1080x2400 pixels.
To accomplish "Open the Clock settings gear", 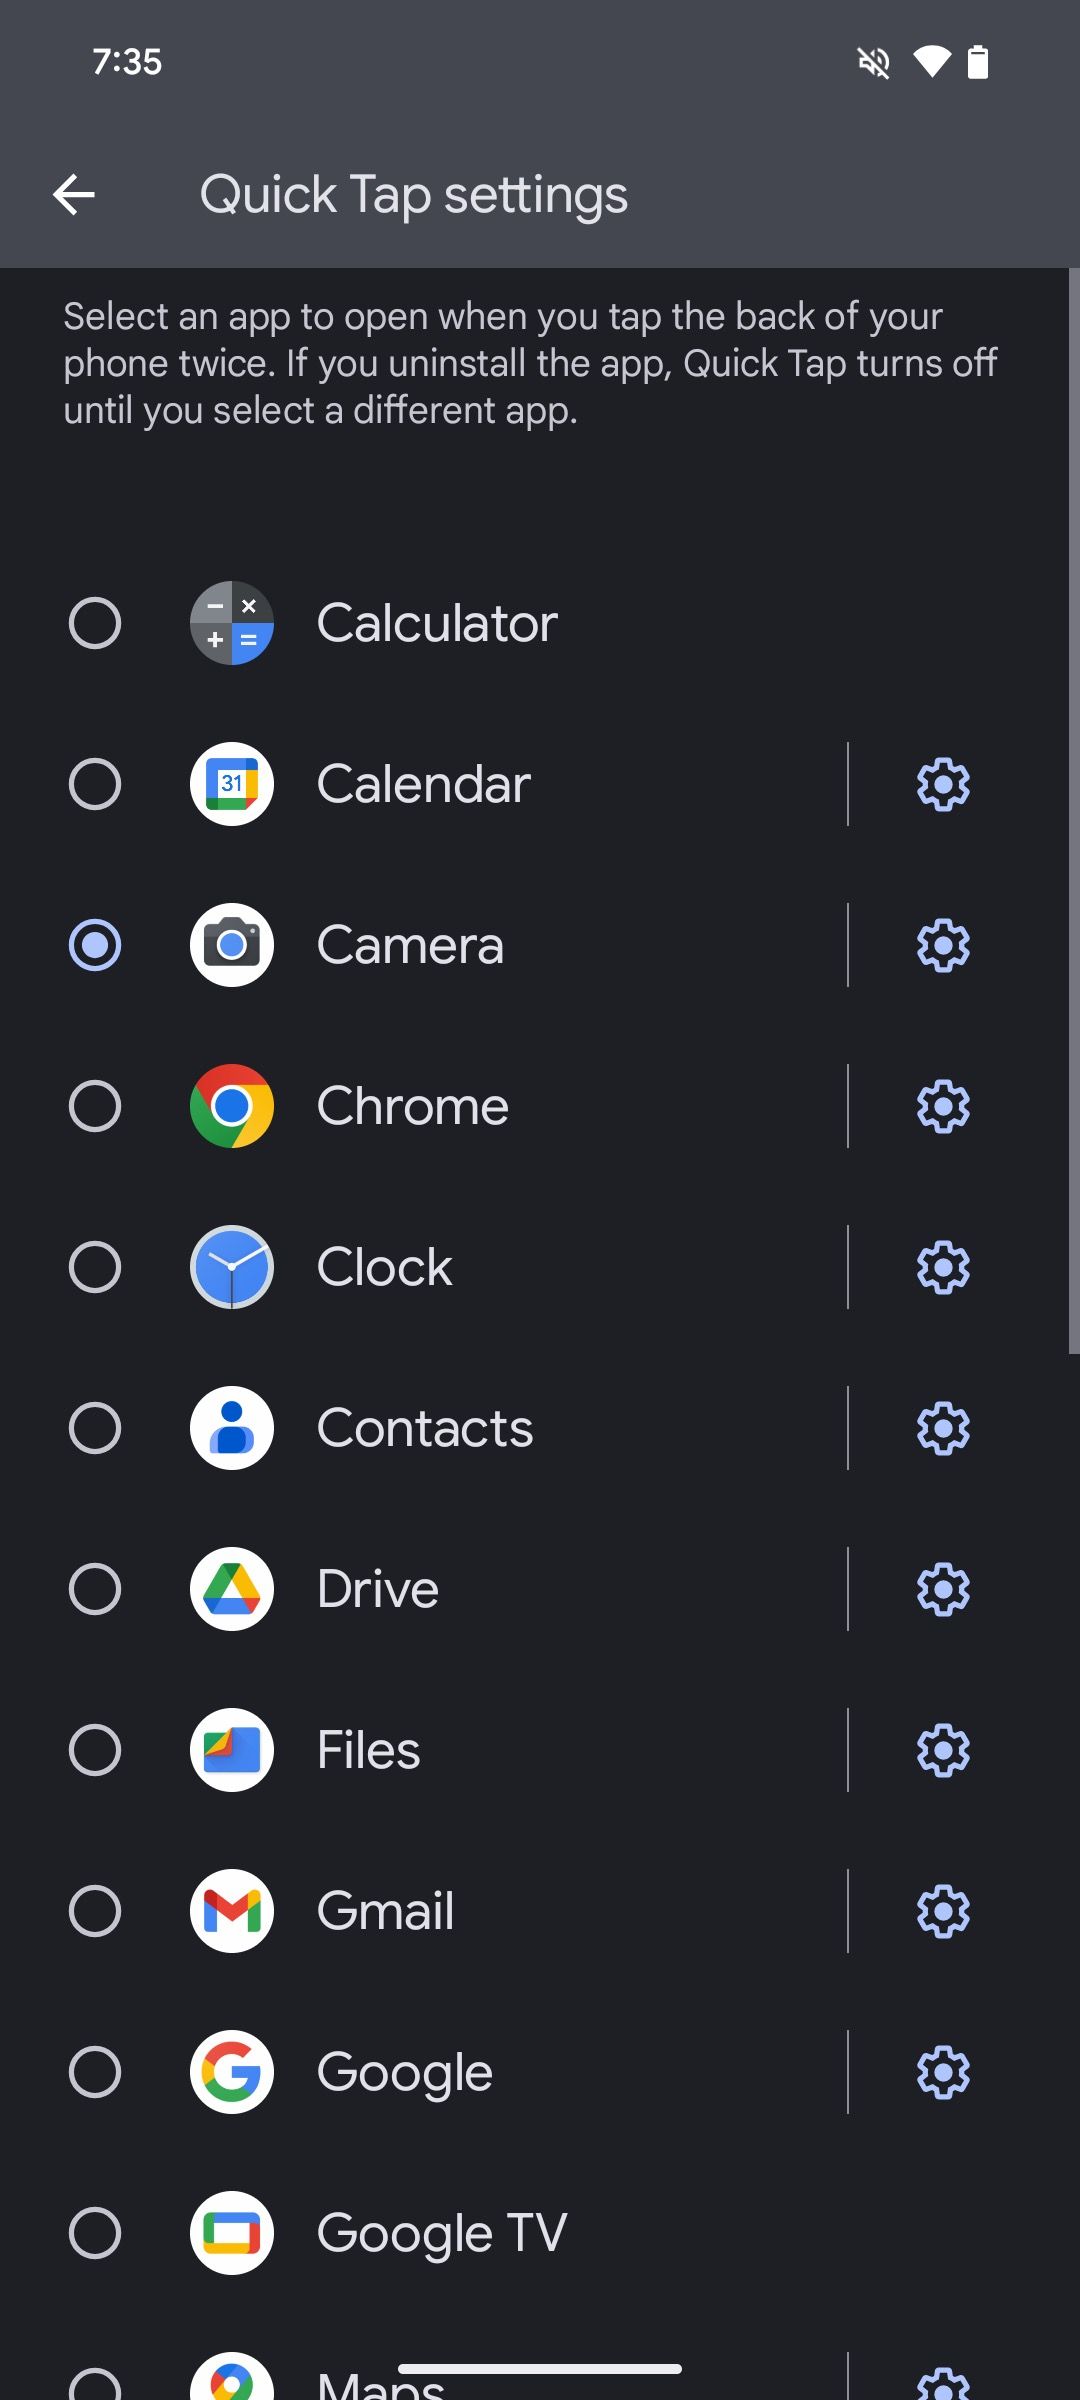I will (x=943, y=1267).
